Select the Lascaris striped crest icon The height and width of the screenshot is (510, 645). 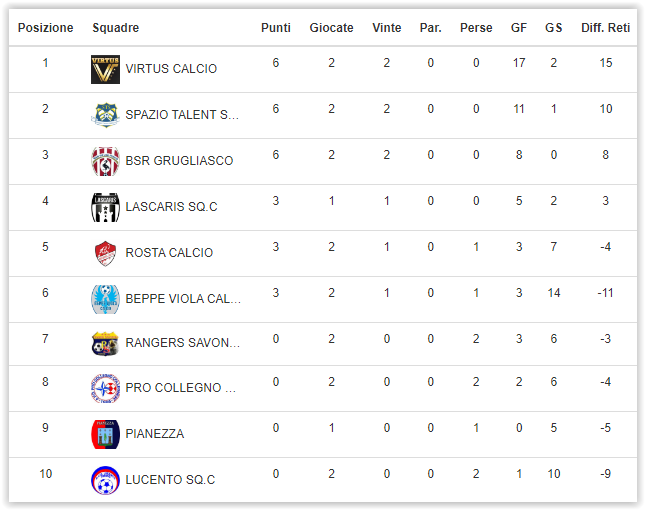(x=105, y=207)
